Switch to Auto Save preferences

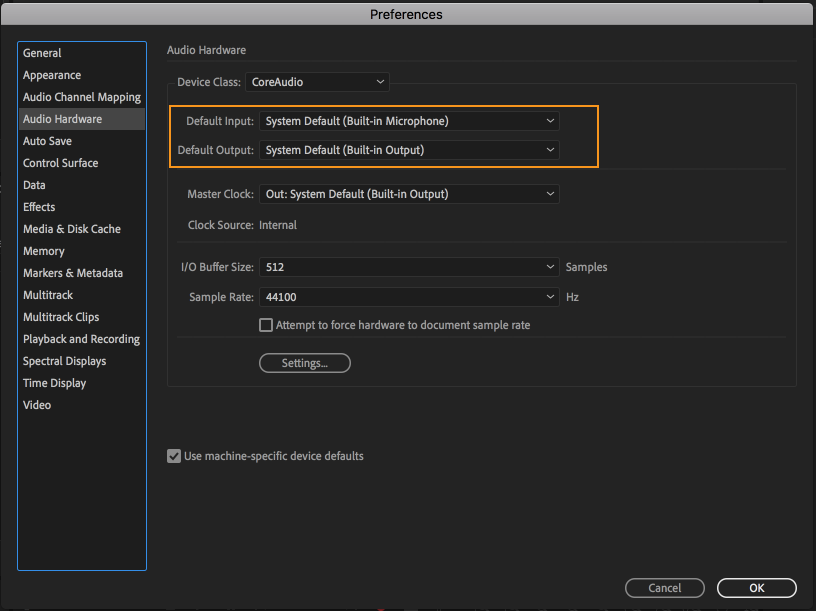pyautogui.click(x=47, y=141)
